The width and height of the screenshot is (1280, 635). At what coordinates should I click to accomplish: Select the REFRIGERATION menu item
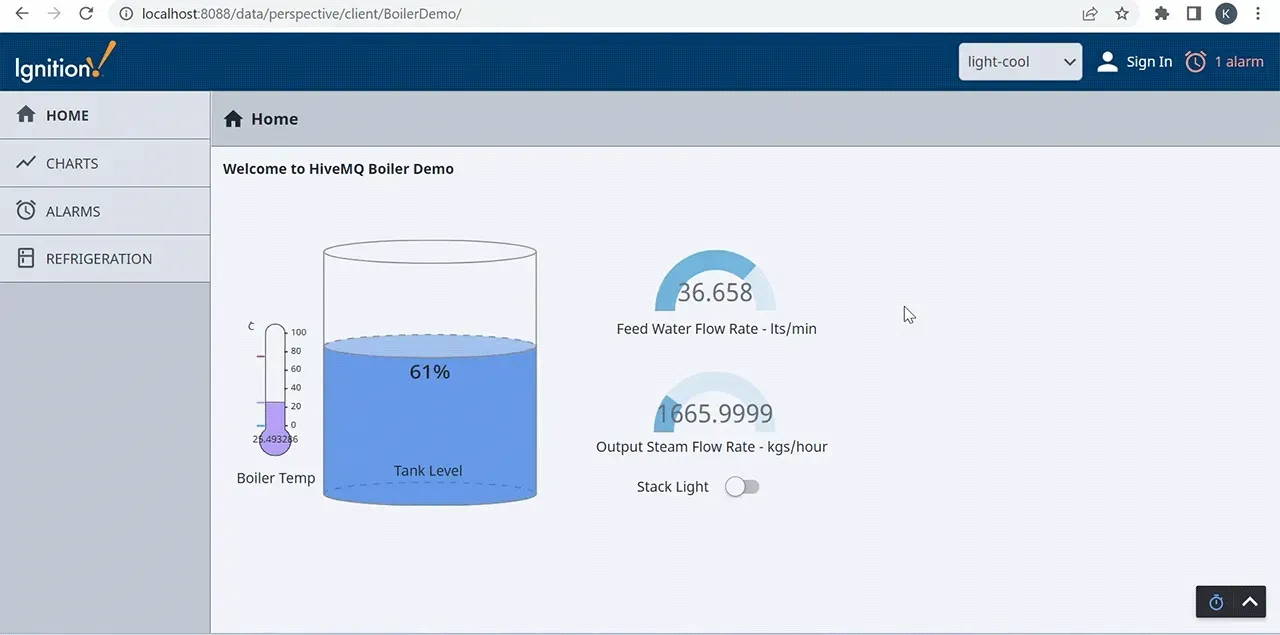click(x=105, y=259)
